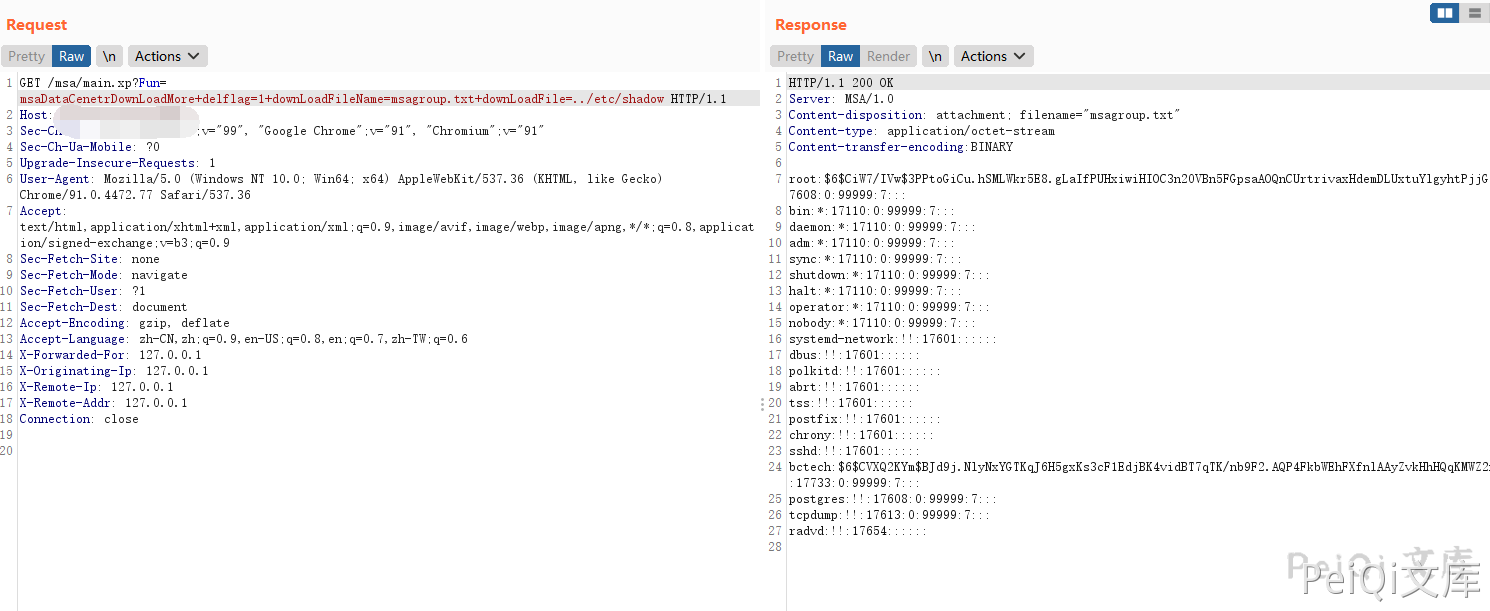
Task: Click the postfix shadow entry
Action: pyautogui.click(x=865, y=419)
